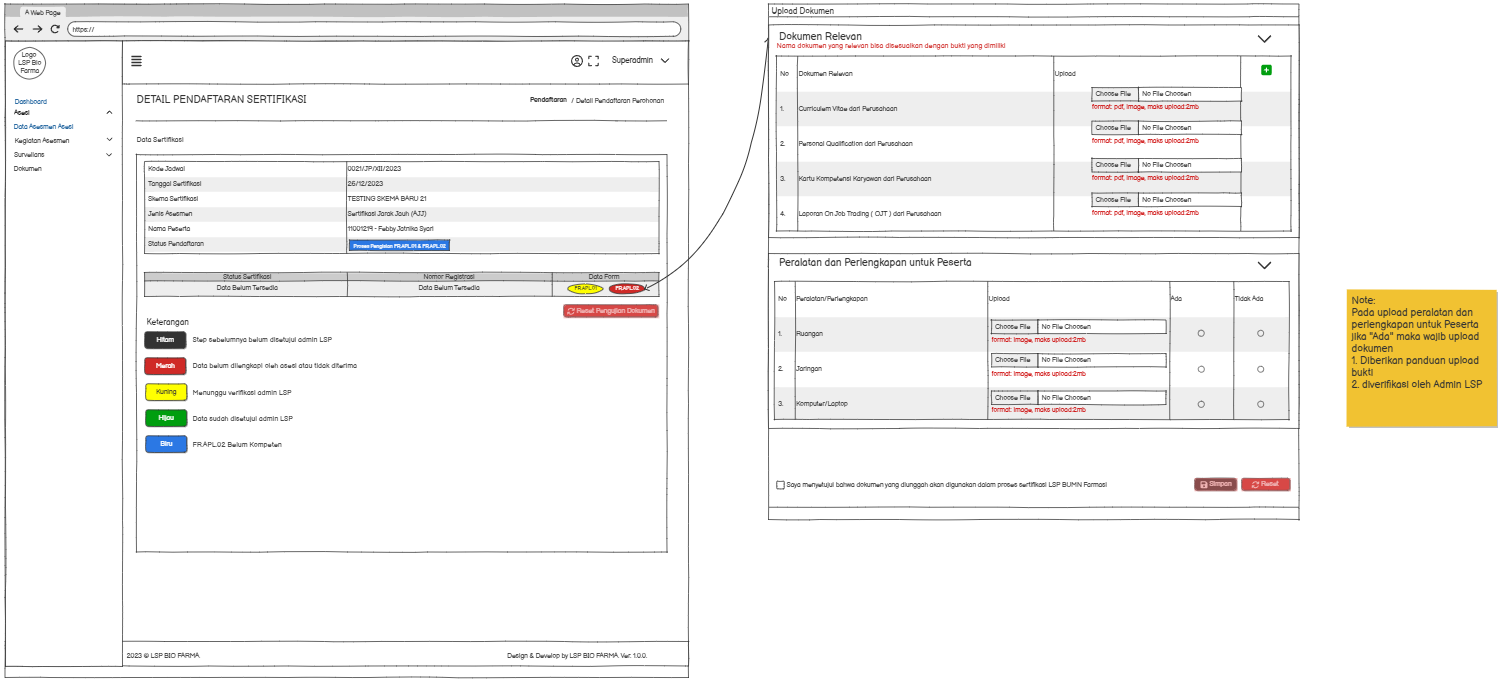Screen dimensions: 1502x682
Task: Reload the page with the refresh icon
Action: click(x=55, y=29)
